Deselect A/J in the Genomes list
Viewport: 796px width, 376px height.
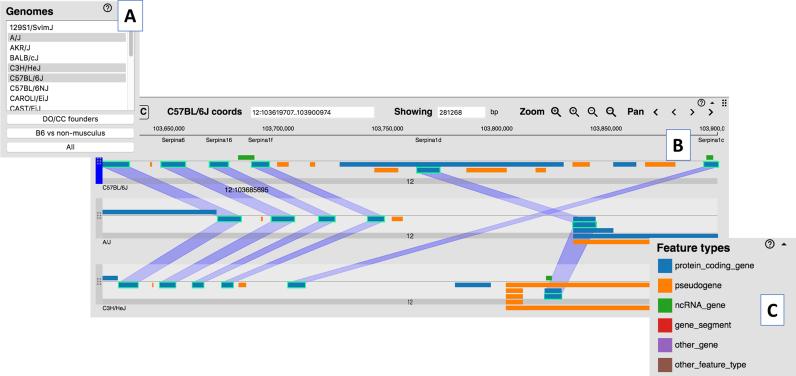tap(67, 38)
